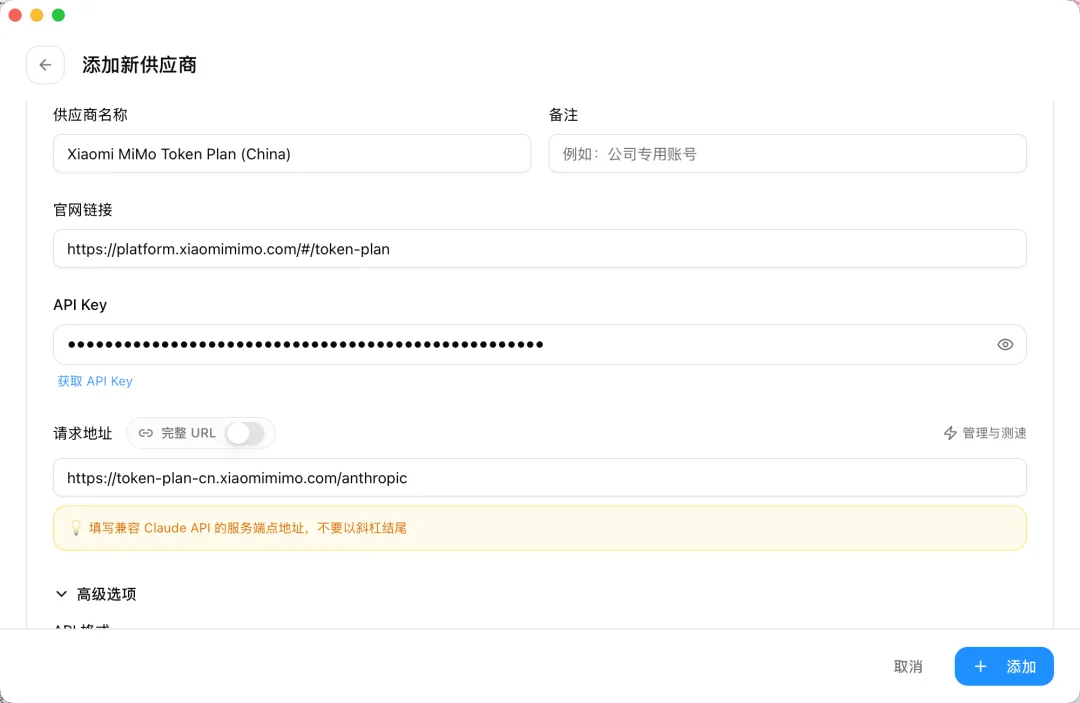Toggle the 完整 URL switch
The image size is (1080, 703).
[x=245, y=433]
